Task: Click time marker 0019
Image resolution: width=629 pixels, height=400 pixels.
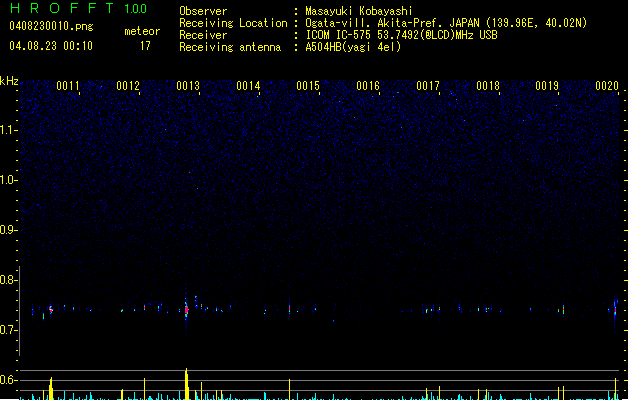Action: [547, 86]
